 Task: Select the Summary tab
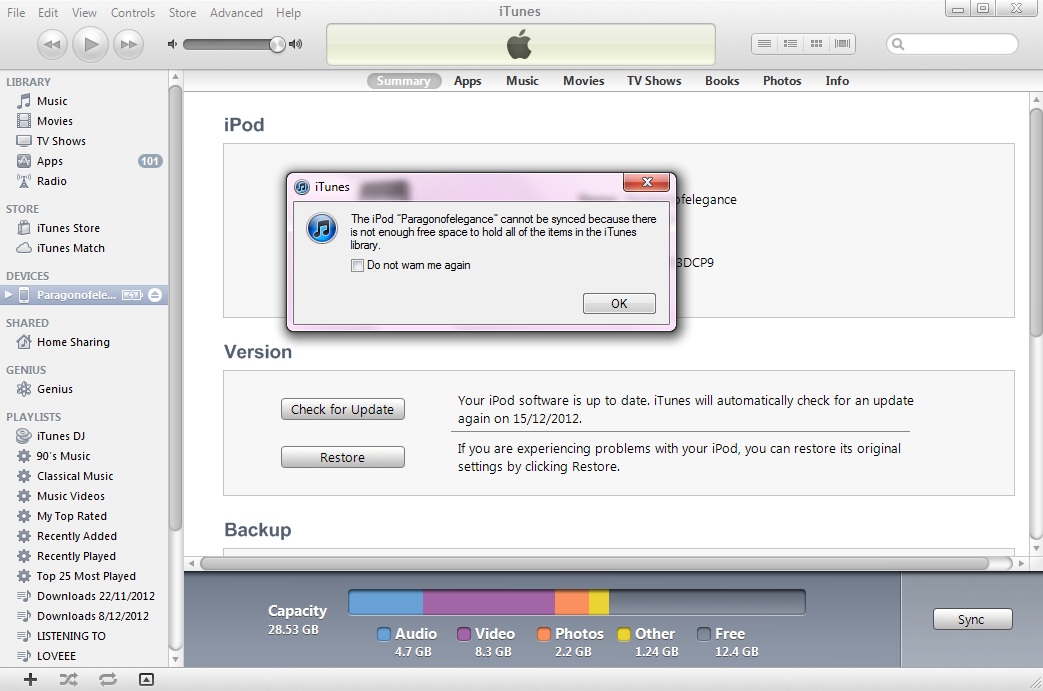[404, 80]
